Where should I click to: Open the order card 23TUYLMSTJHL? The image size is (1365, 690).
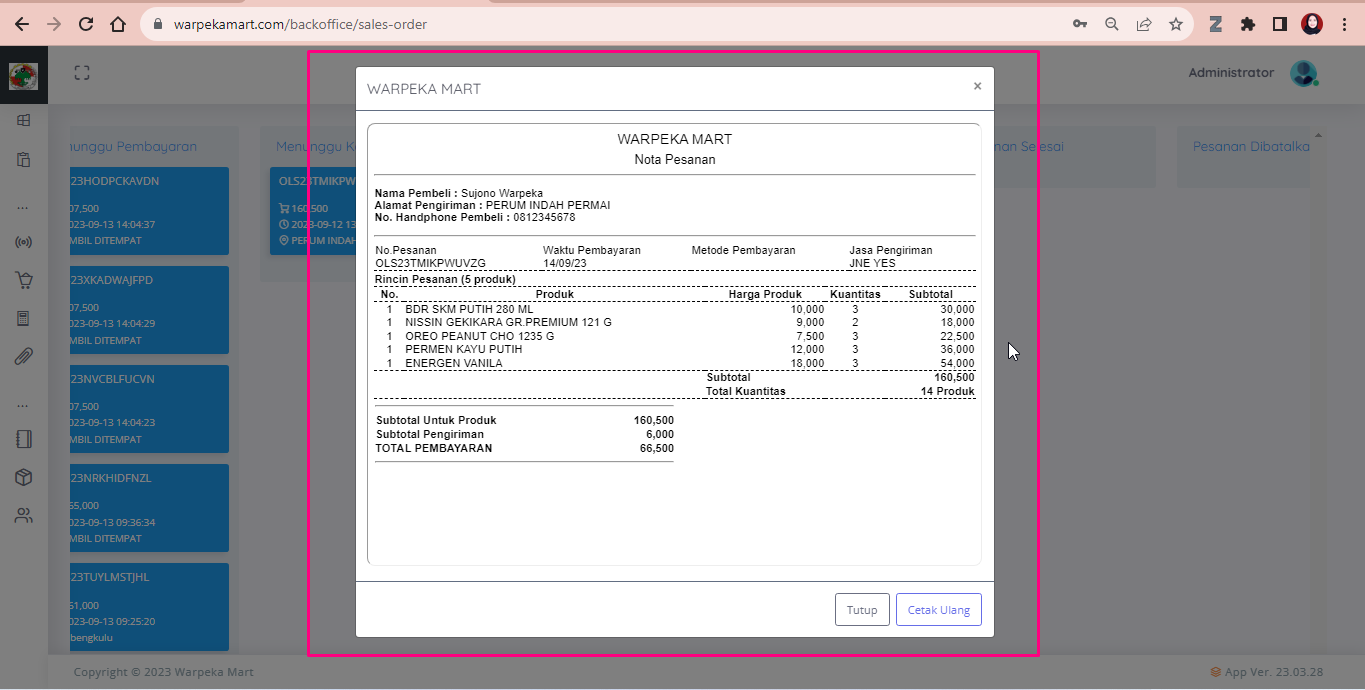tap(148, 607)
